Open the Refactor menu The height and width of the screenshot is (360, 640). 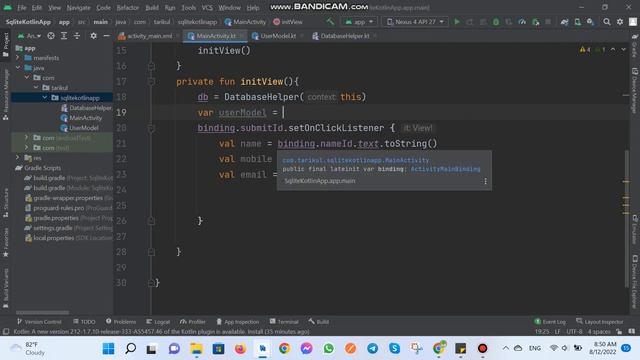pyautogui.click(x=128, y=7)
